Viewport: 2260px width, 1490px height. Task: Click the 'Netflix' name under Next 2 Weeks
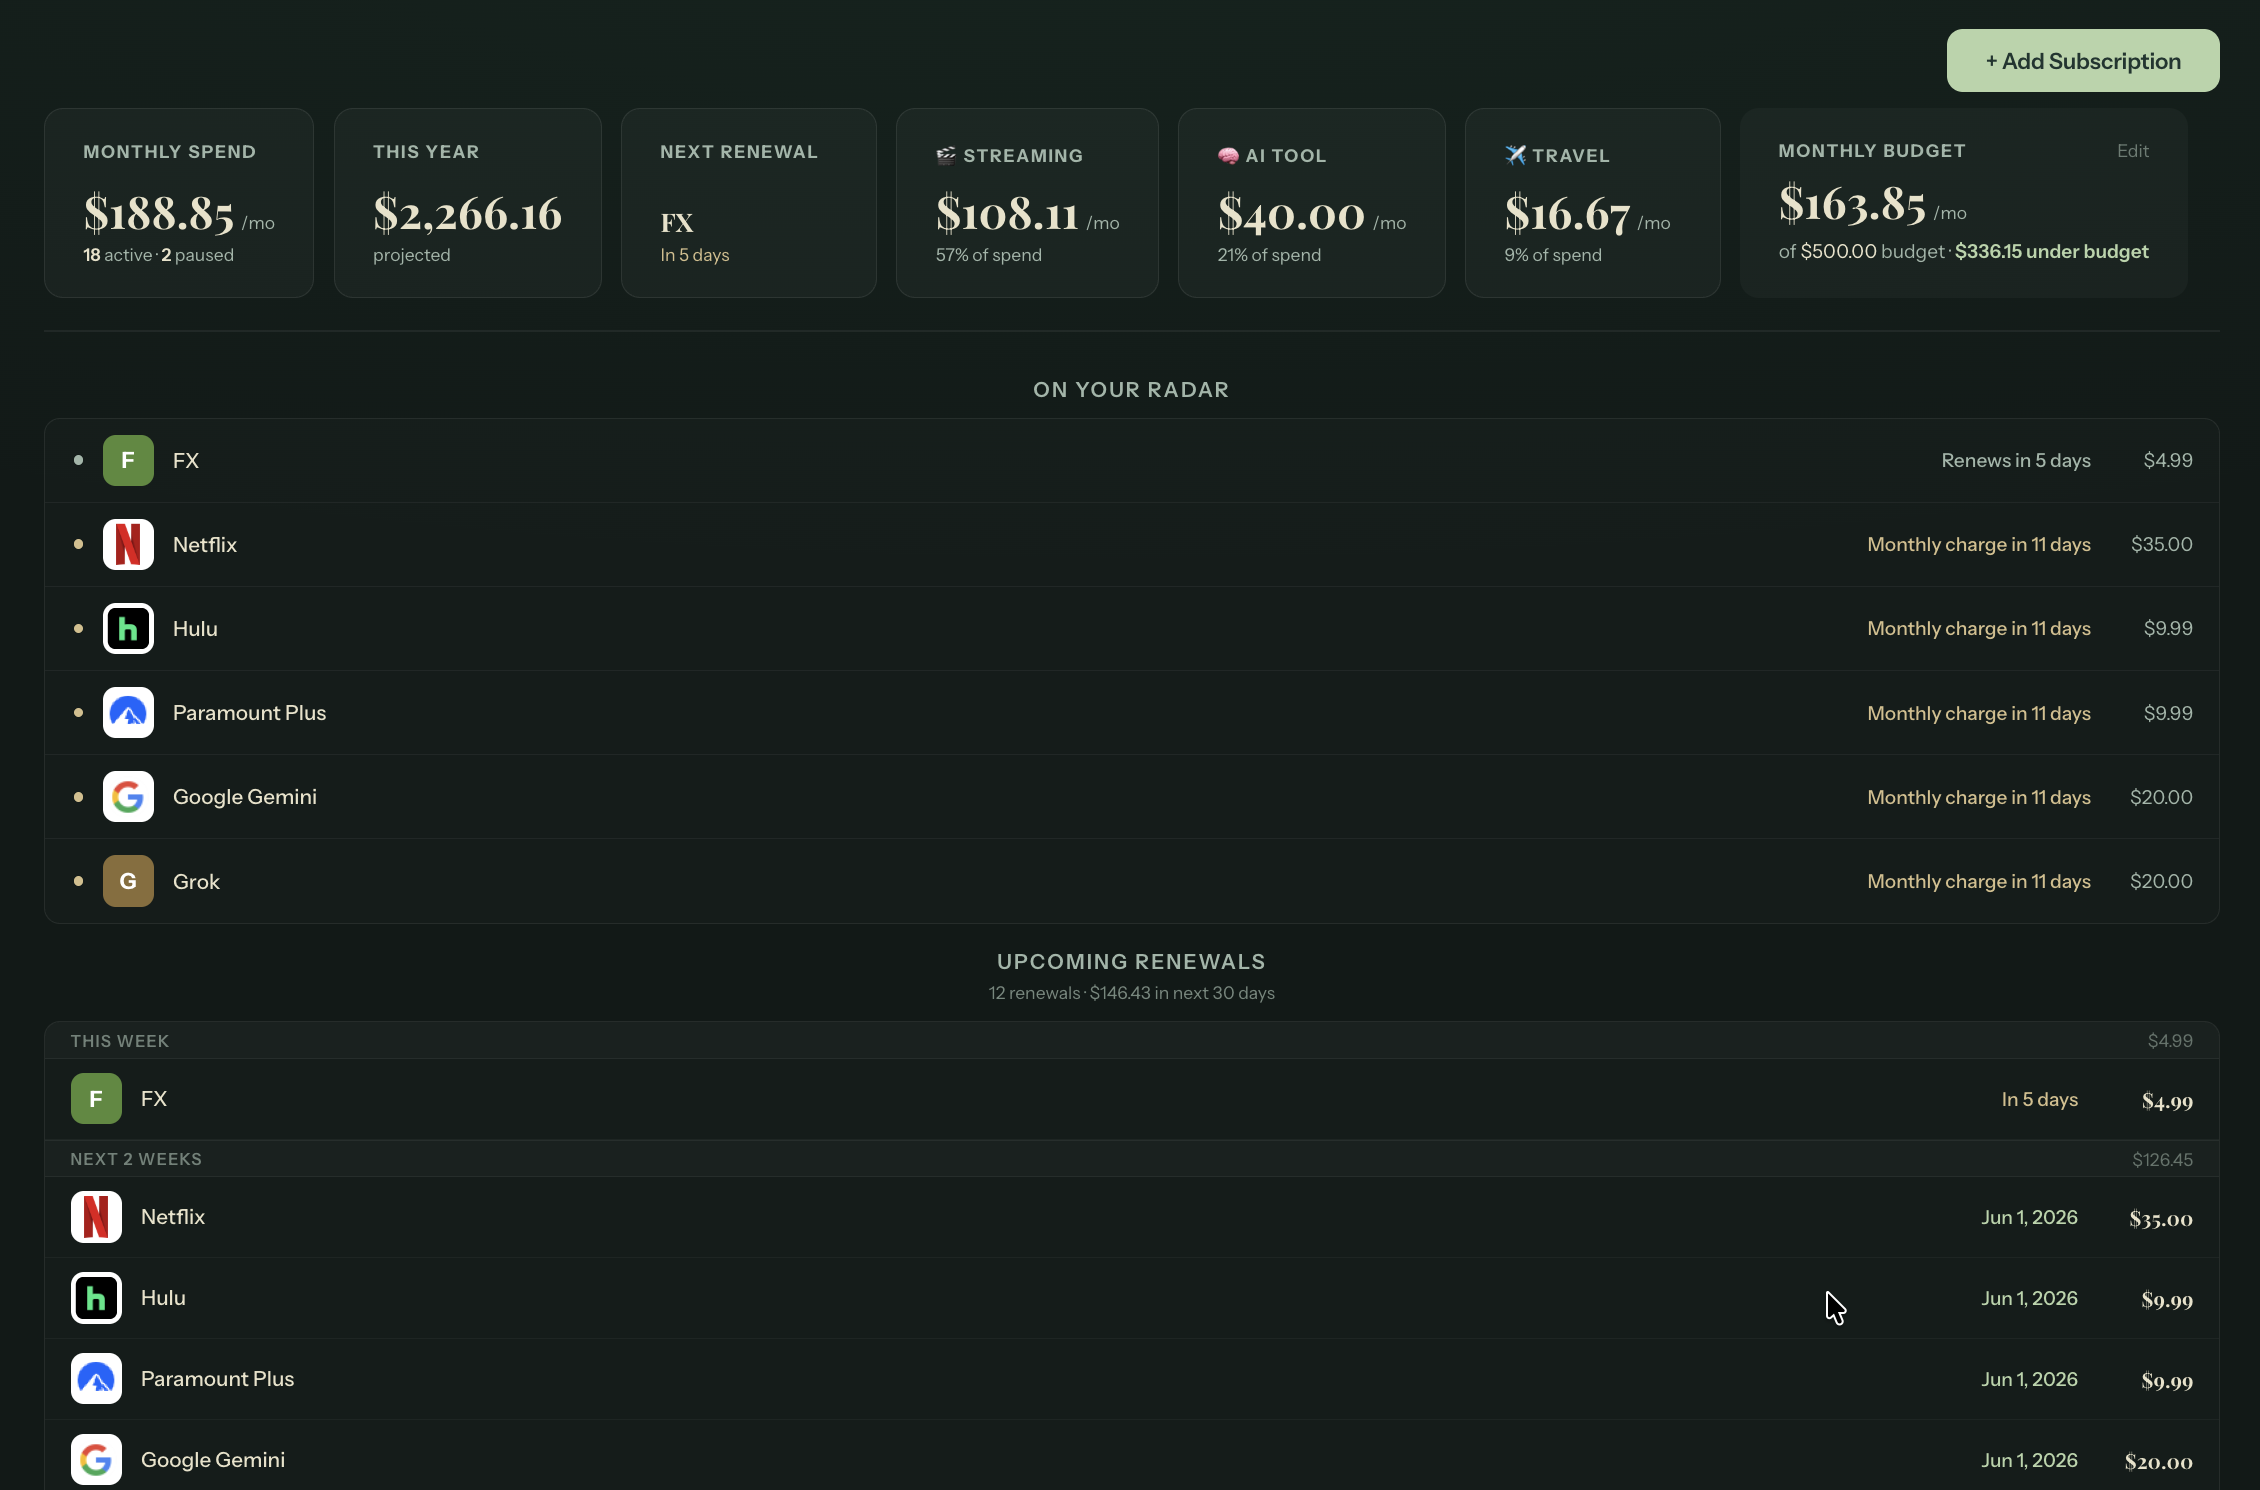tap(173, 1217)
